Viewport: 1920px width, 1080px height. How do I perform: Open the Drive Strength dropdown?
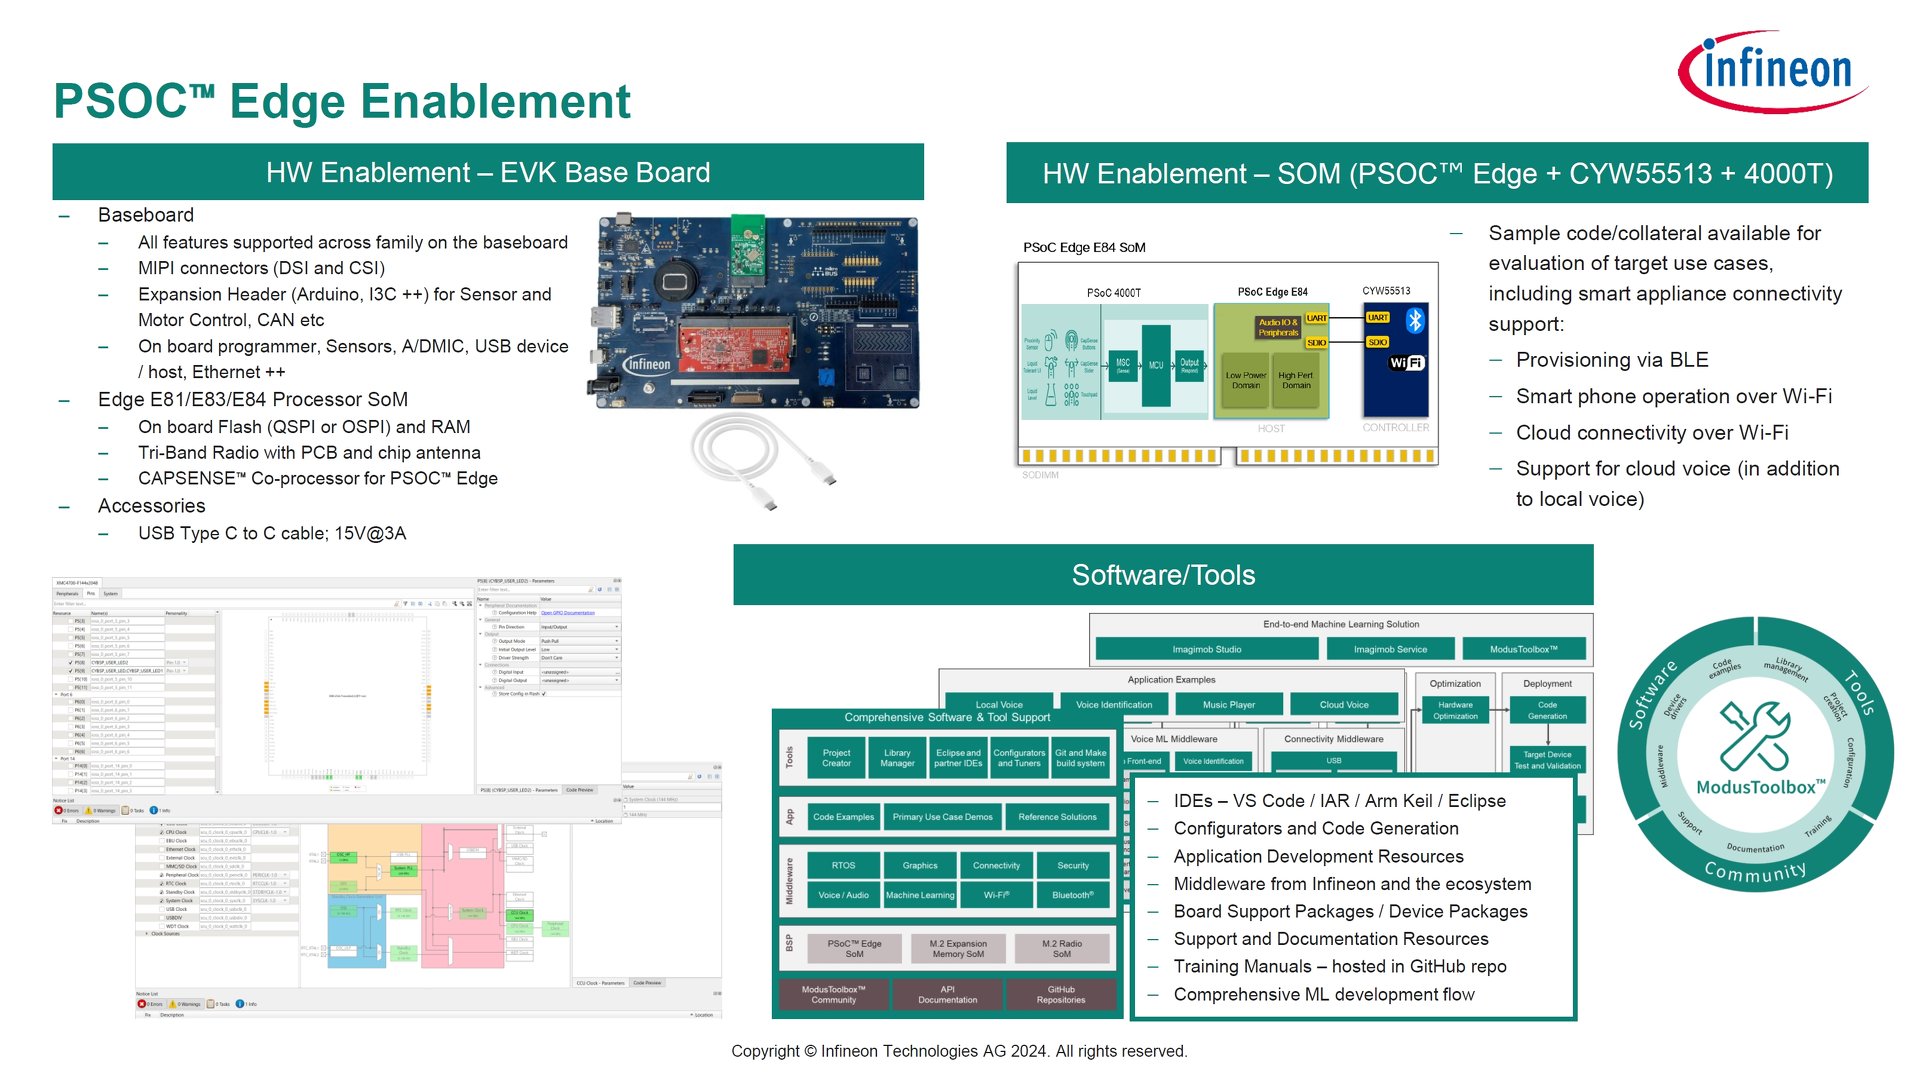[580, 658]
